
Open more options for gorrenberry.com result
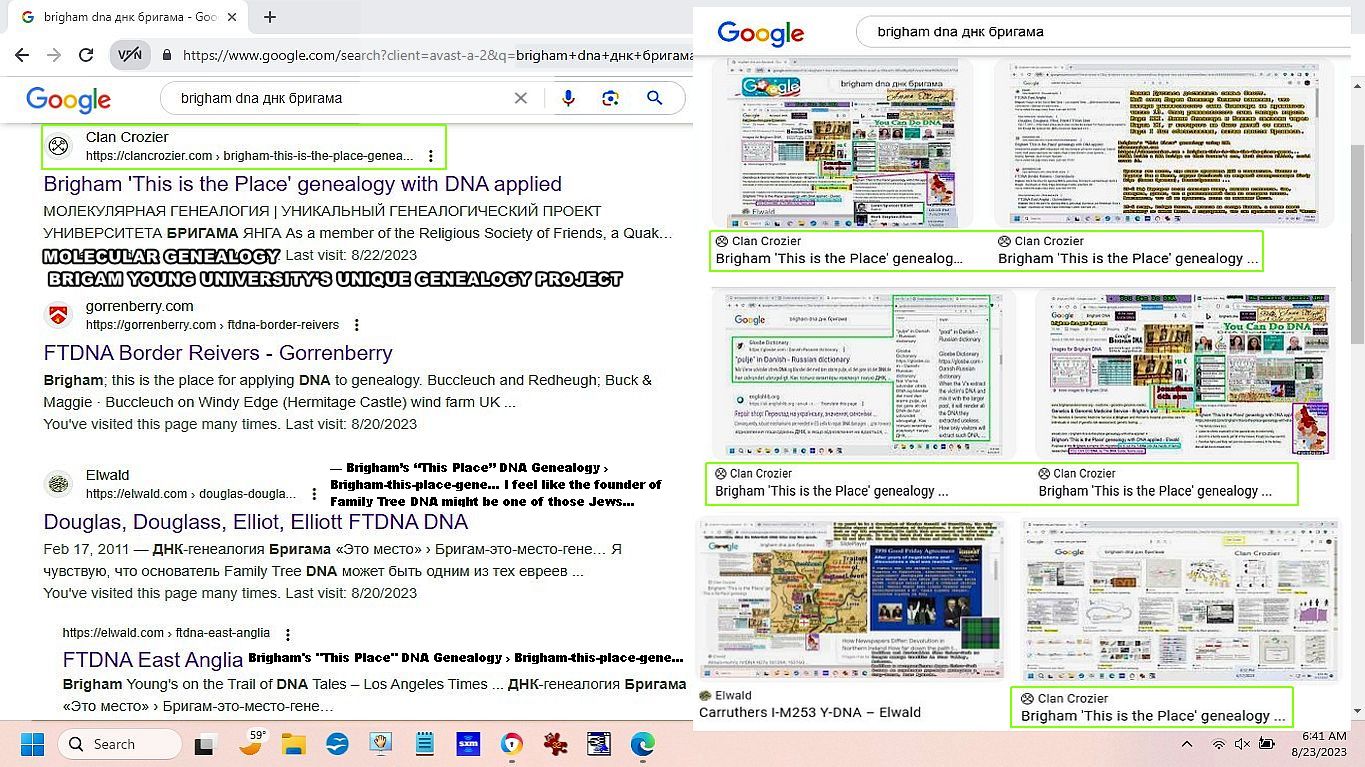pos(357,325)
